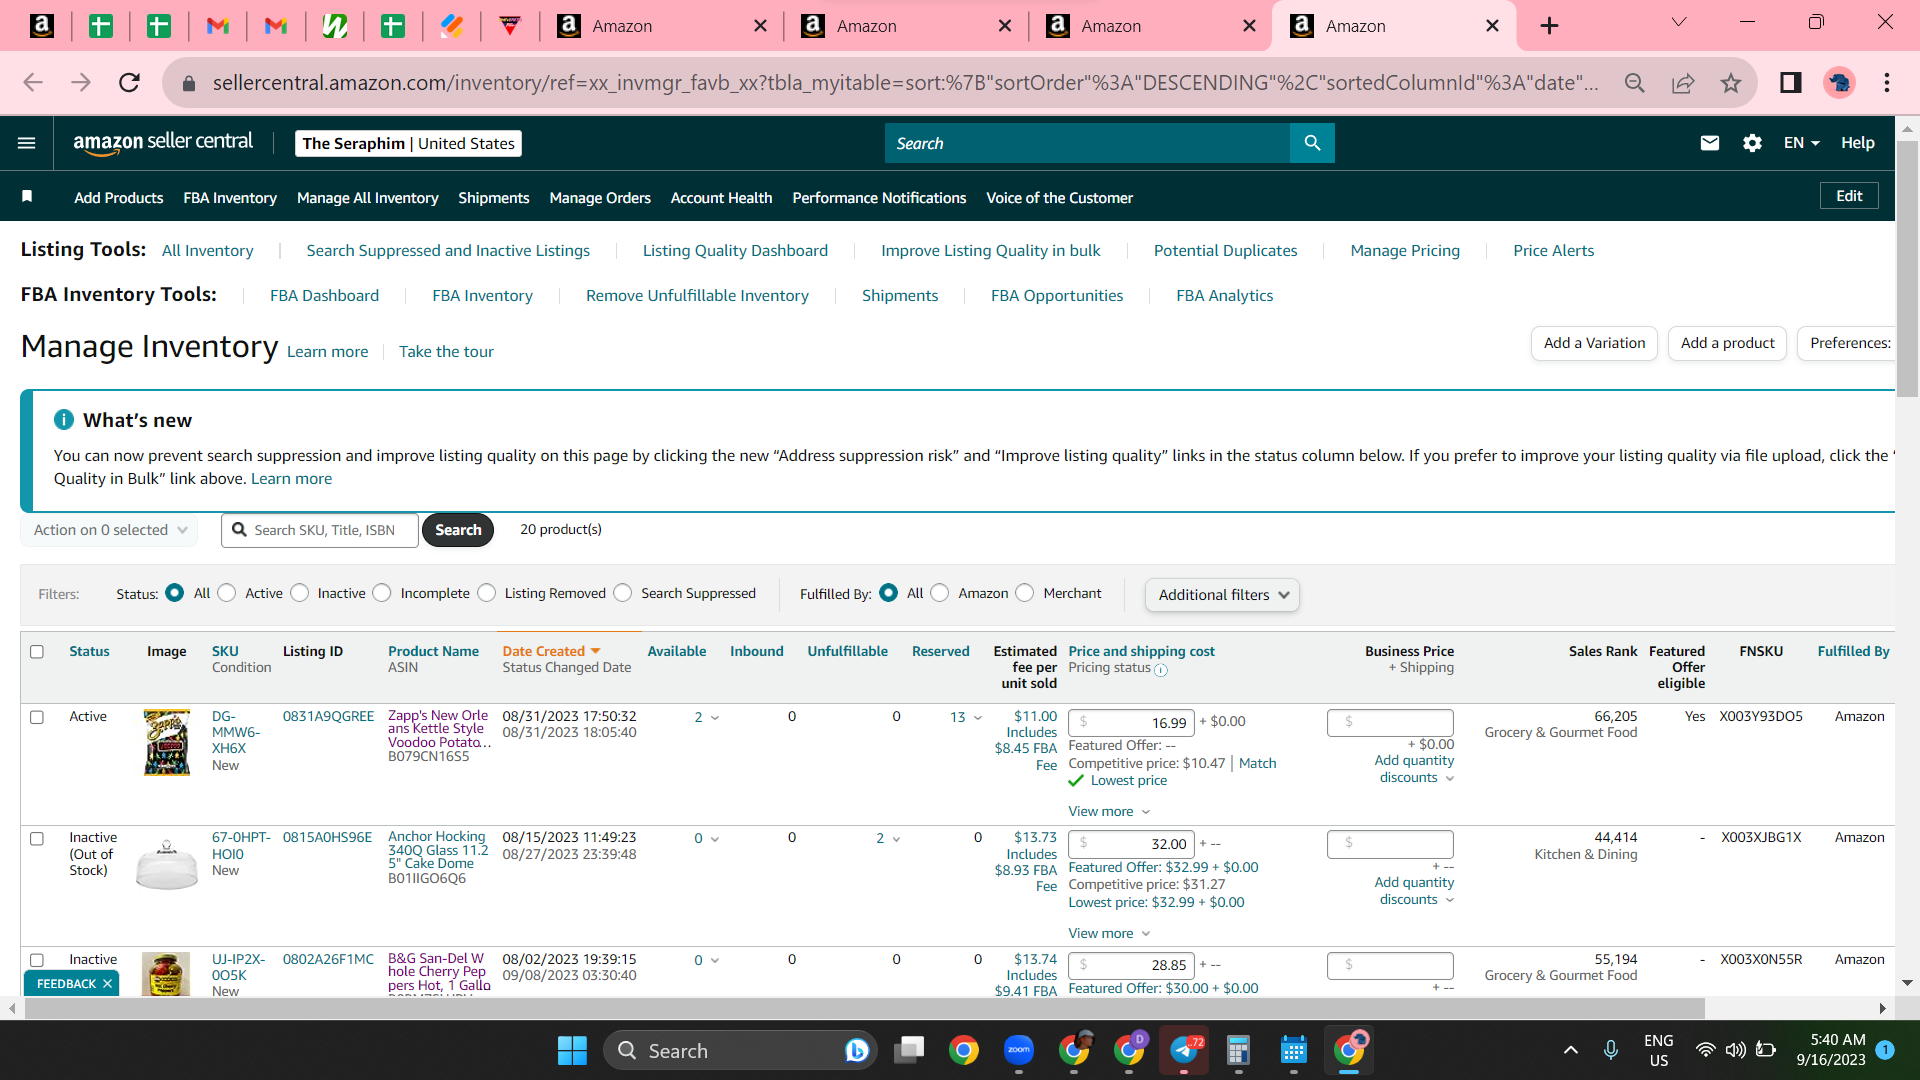Open the Chrome tab search chevron
The image size is (1920, 1080).
point(1679,22)
